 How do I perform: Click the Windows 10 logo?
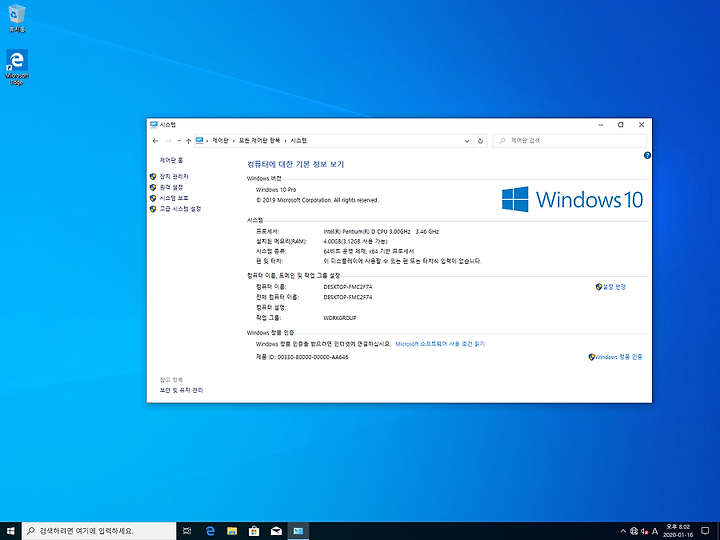click(572, 199)
